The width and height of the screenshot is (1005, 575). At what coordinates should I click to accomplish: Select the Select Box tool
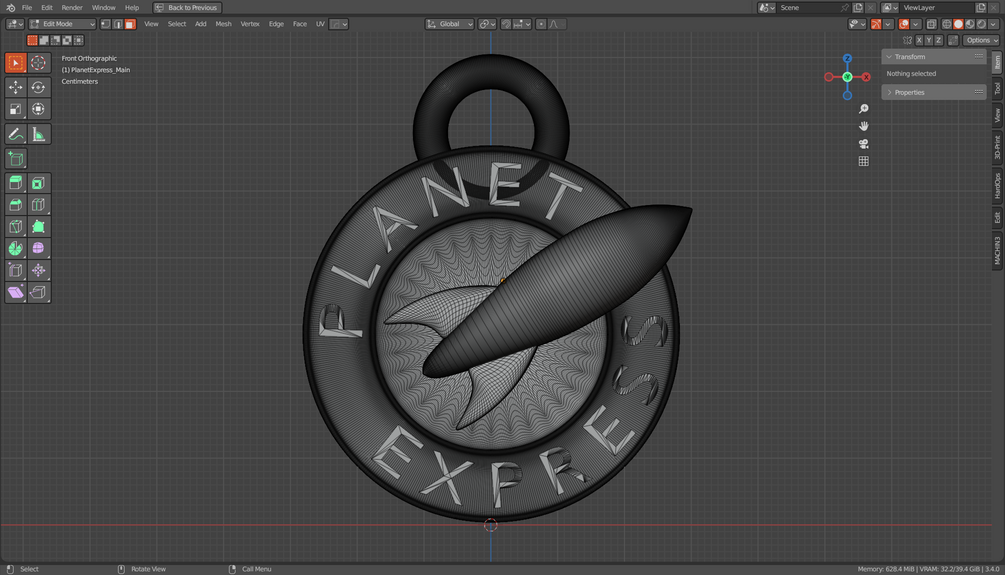point(15,63)
